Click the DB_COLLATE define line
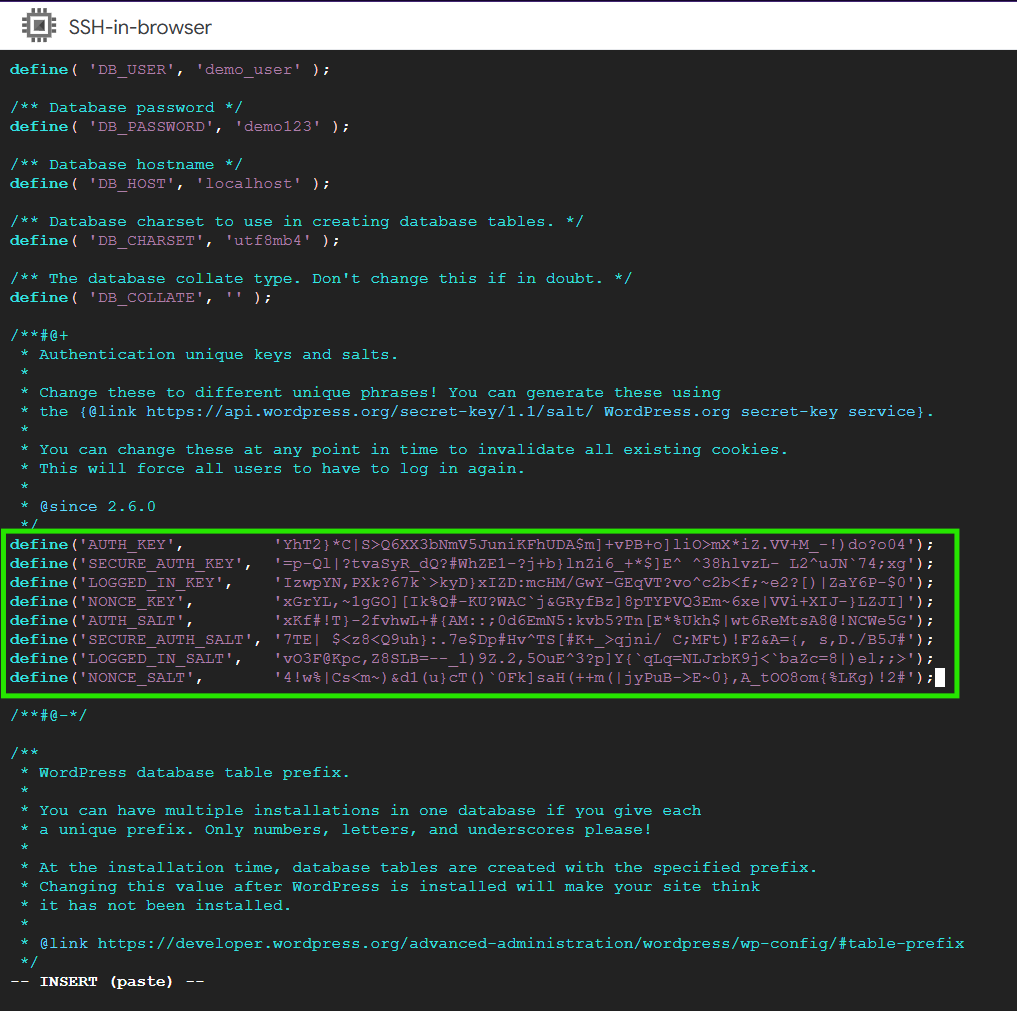The image size is (1017, 1011). (140, 298)
